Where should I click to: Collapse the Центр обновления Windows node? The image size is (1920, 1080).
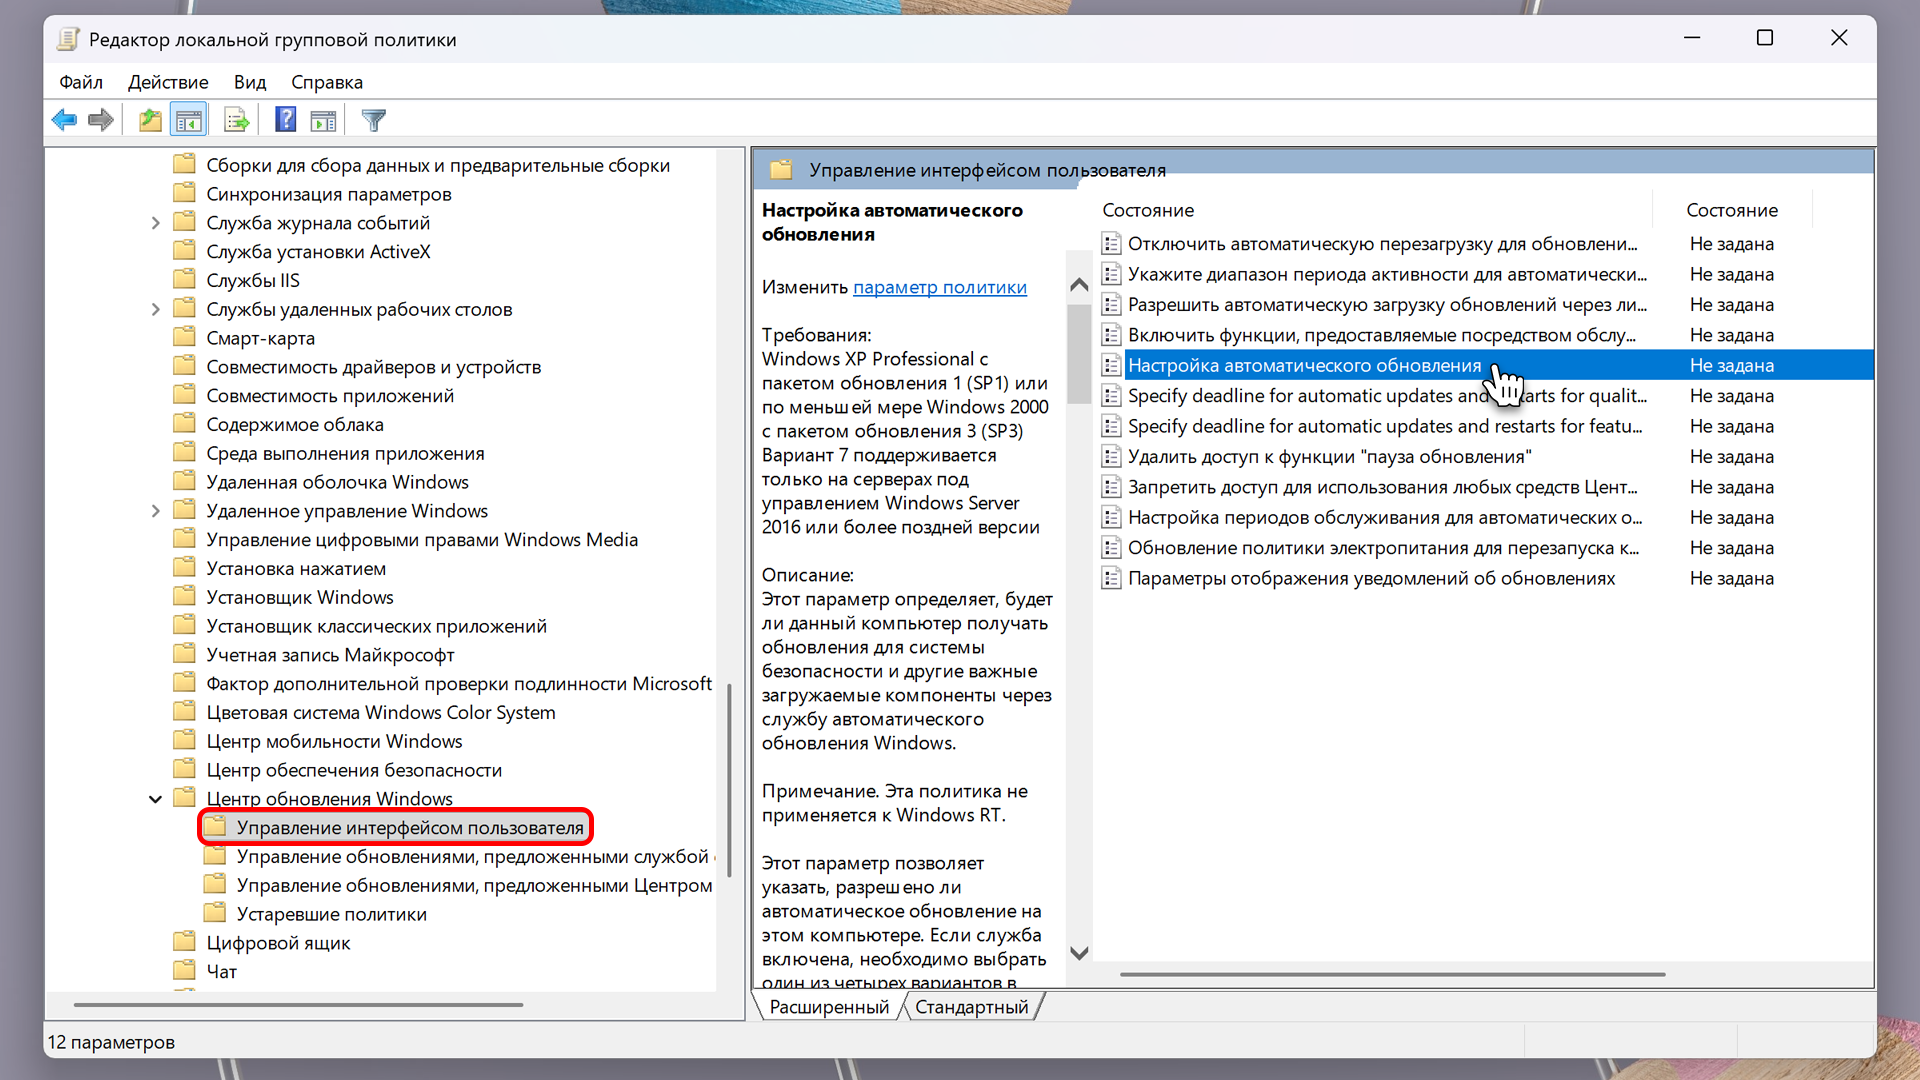pyautogui.click(x=155, y=799)
